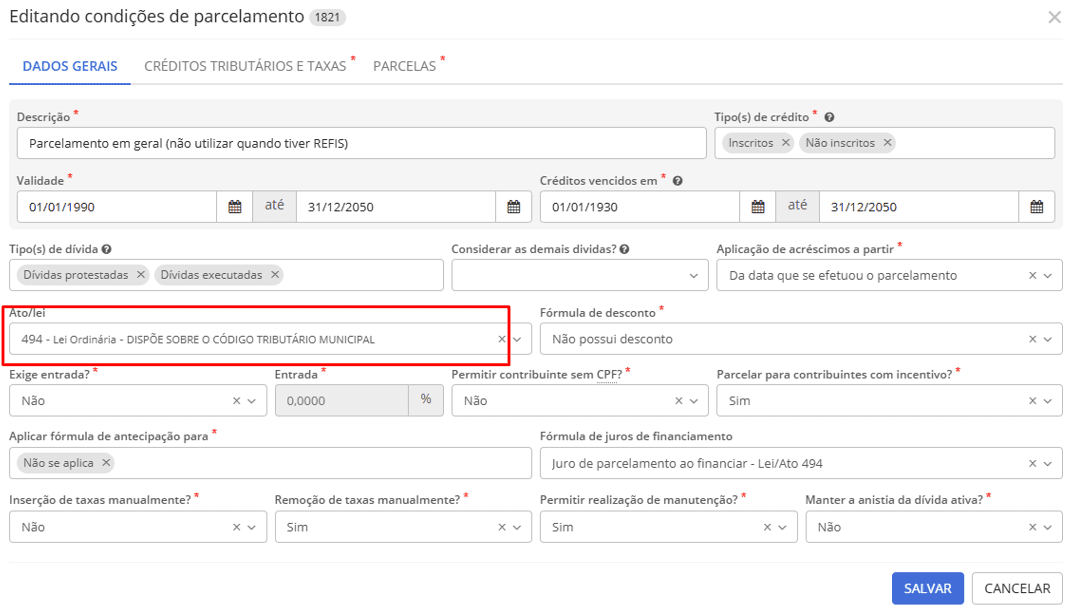Click help icon beside Tipo(s) de crédito
This screenshot has height=609, width=1074.
(829, 117)
